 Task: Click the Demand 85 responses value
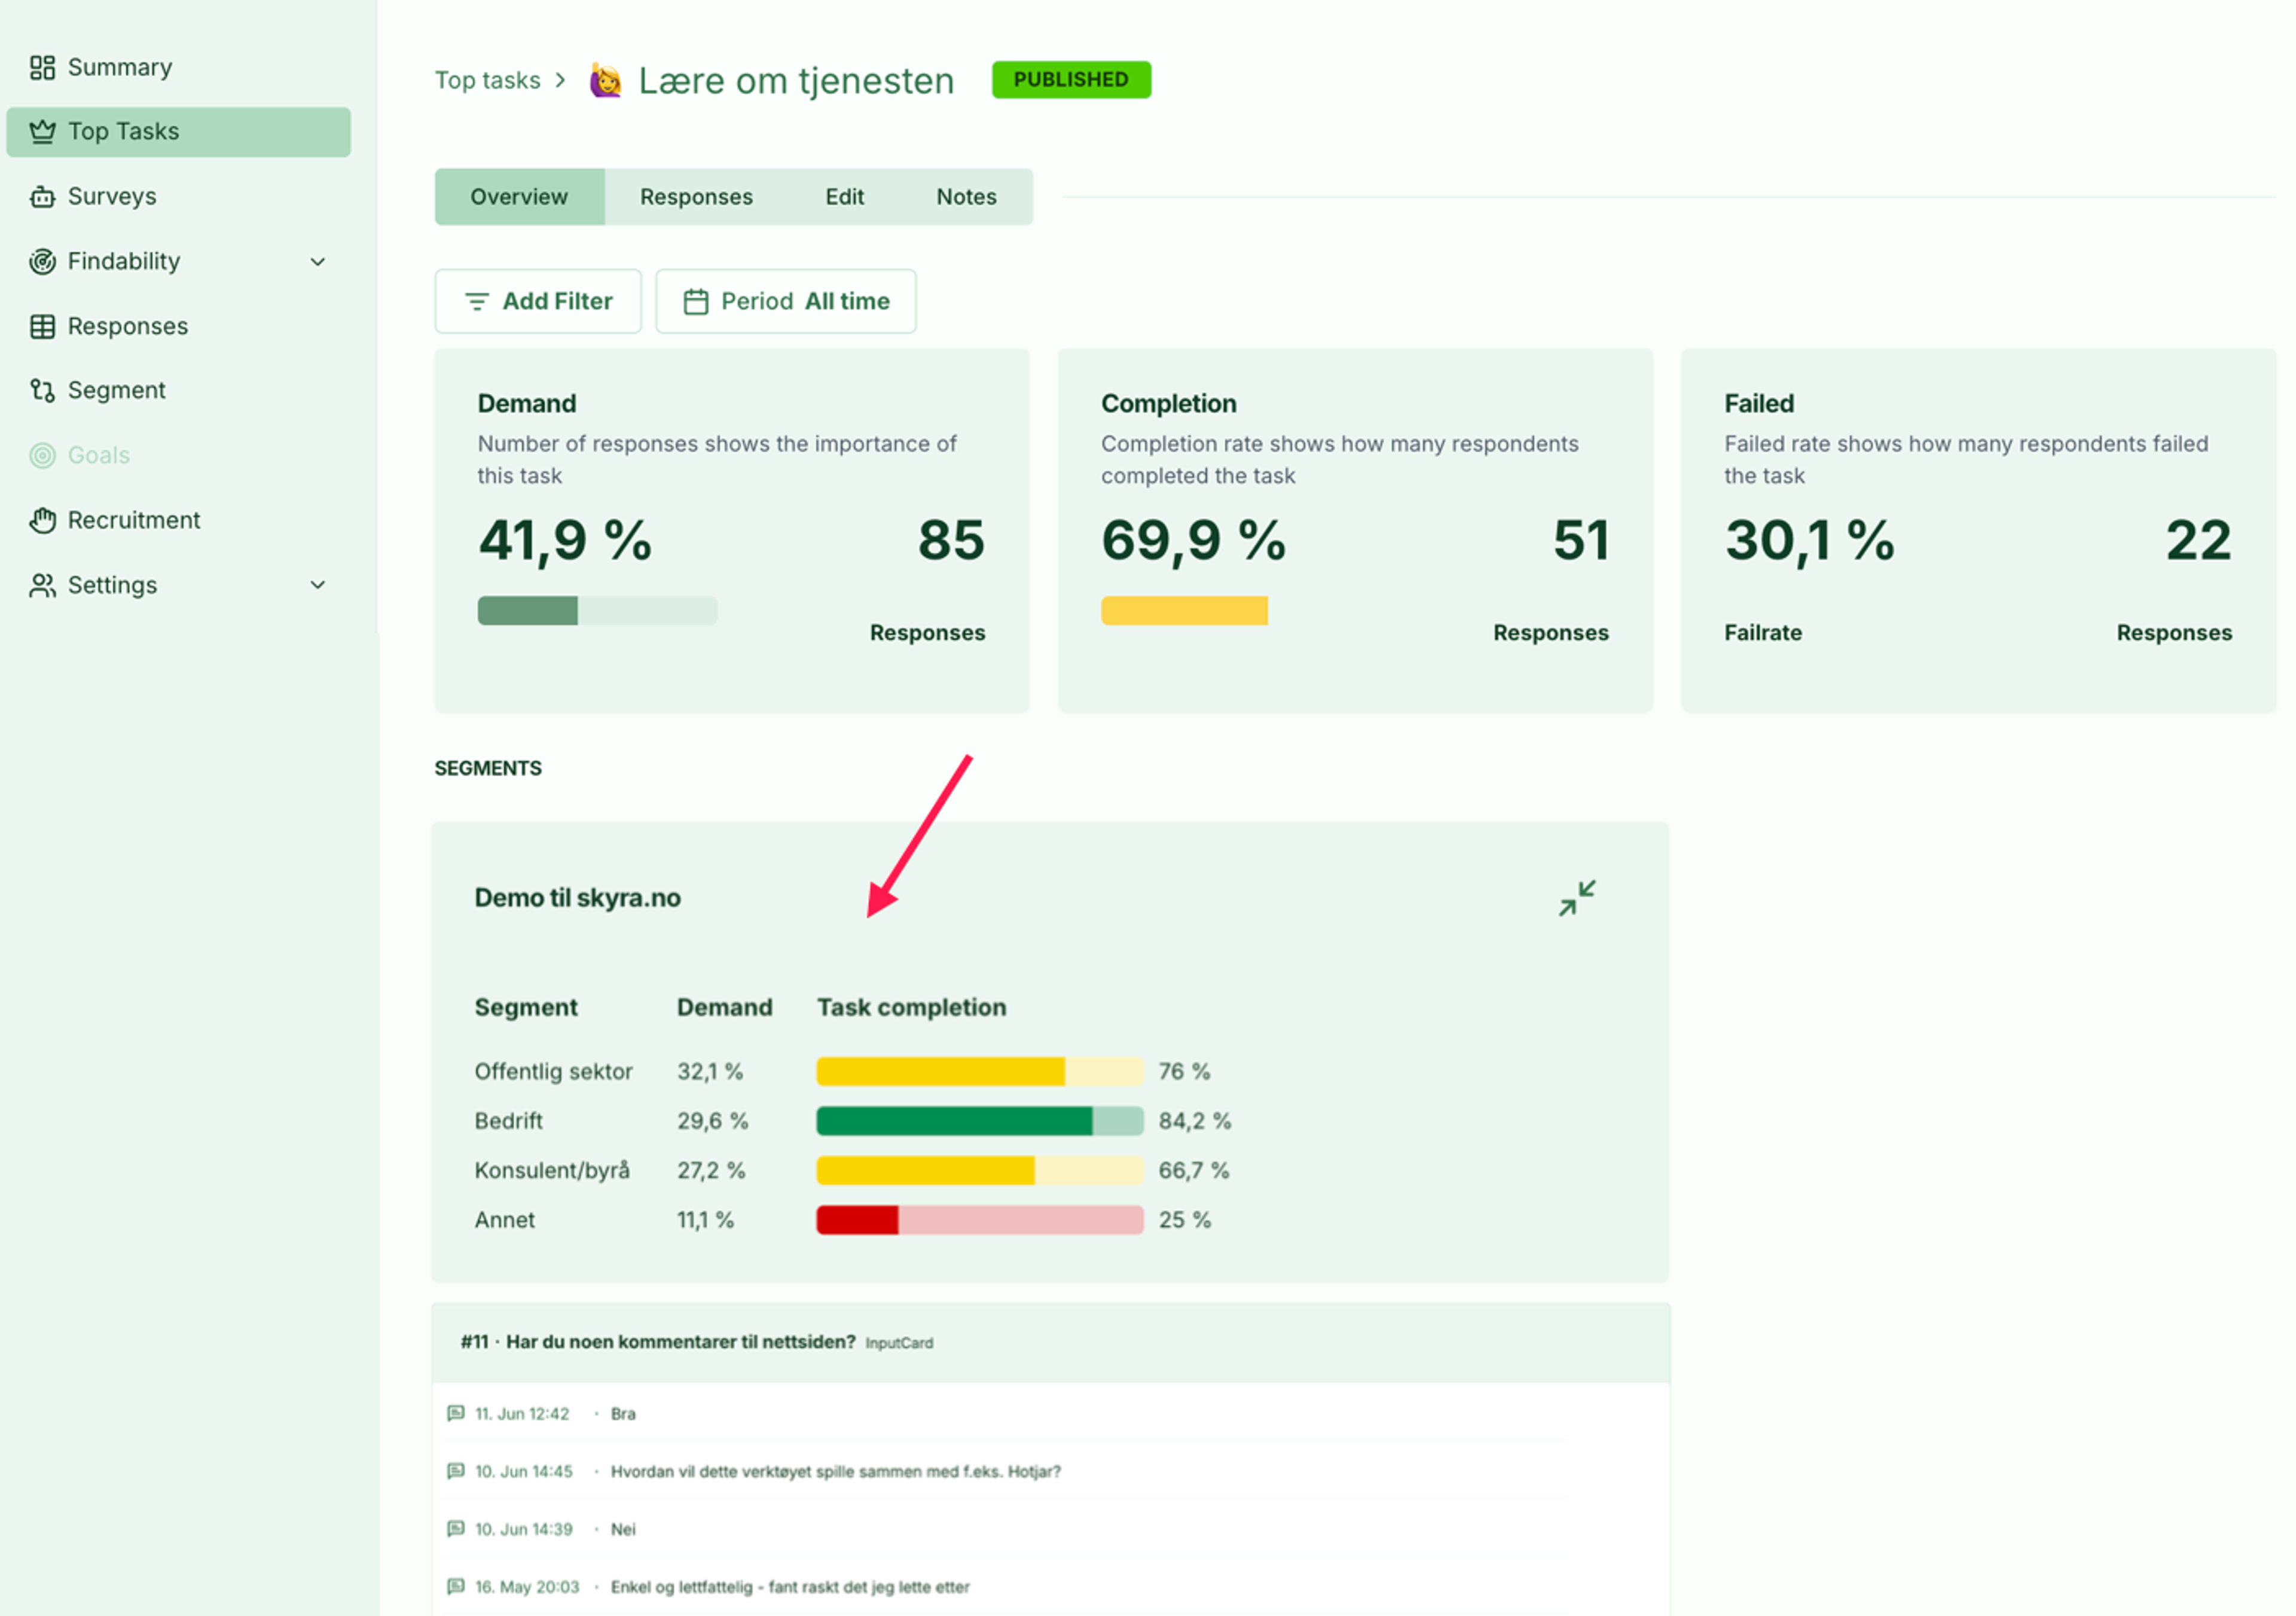coord(951,540)
